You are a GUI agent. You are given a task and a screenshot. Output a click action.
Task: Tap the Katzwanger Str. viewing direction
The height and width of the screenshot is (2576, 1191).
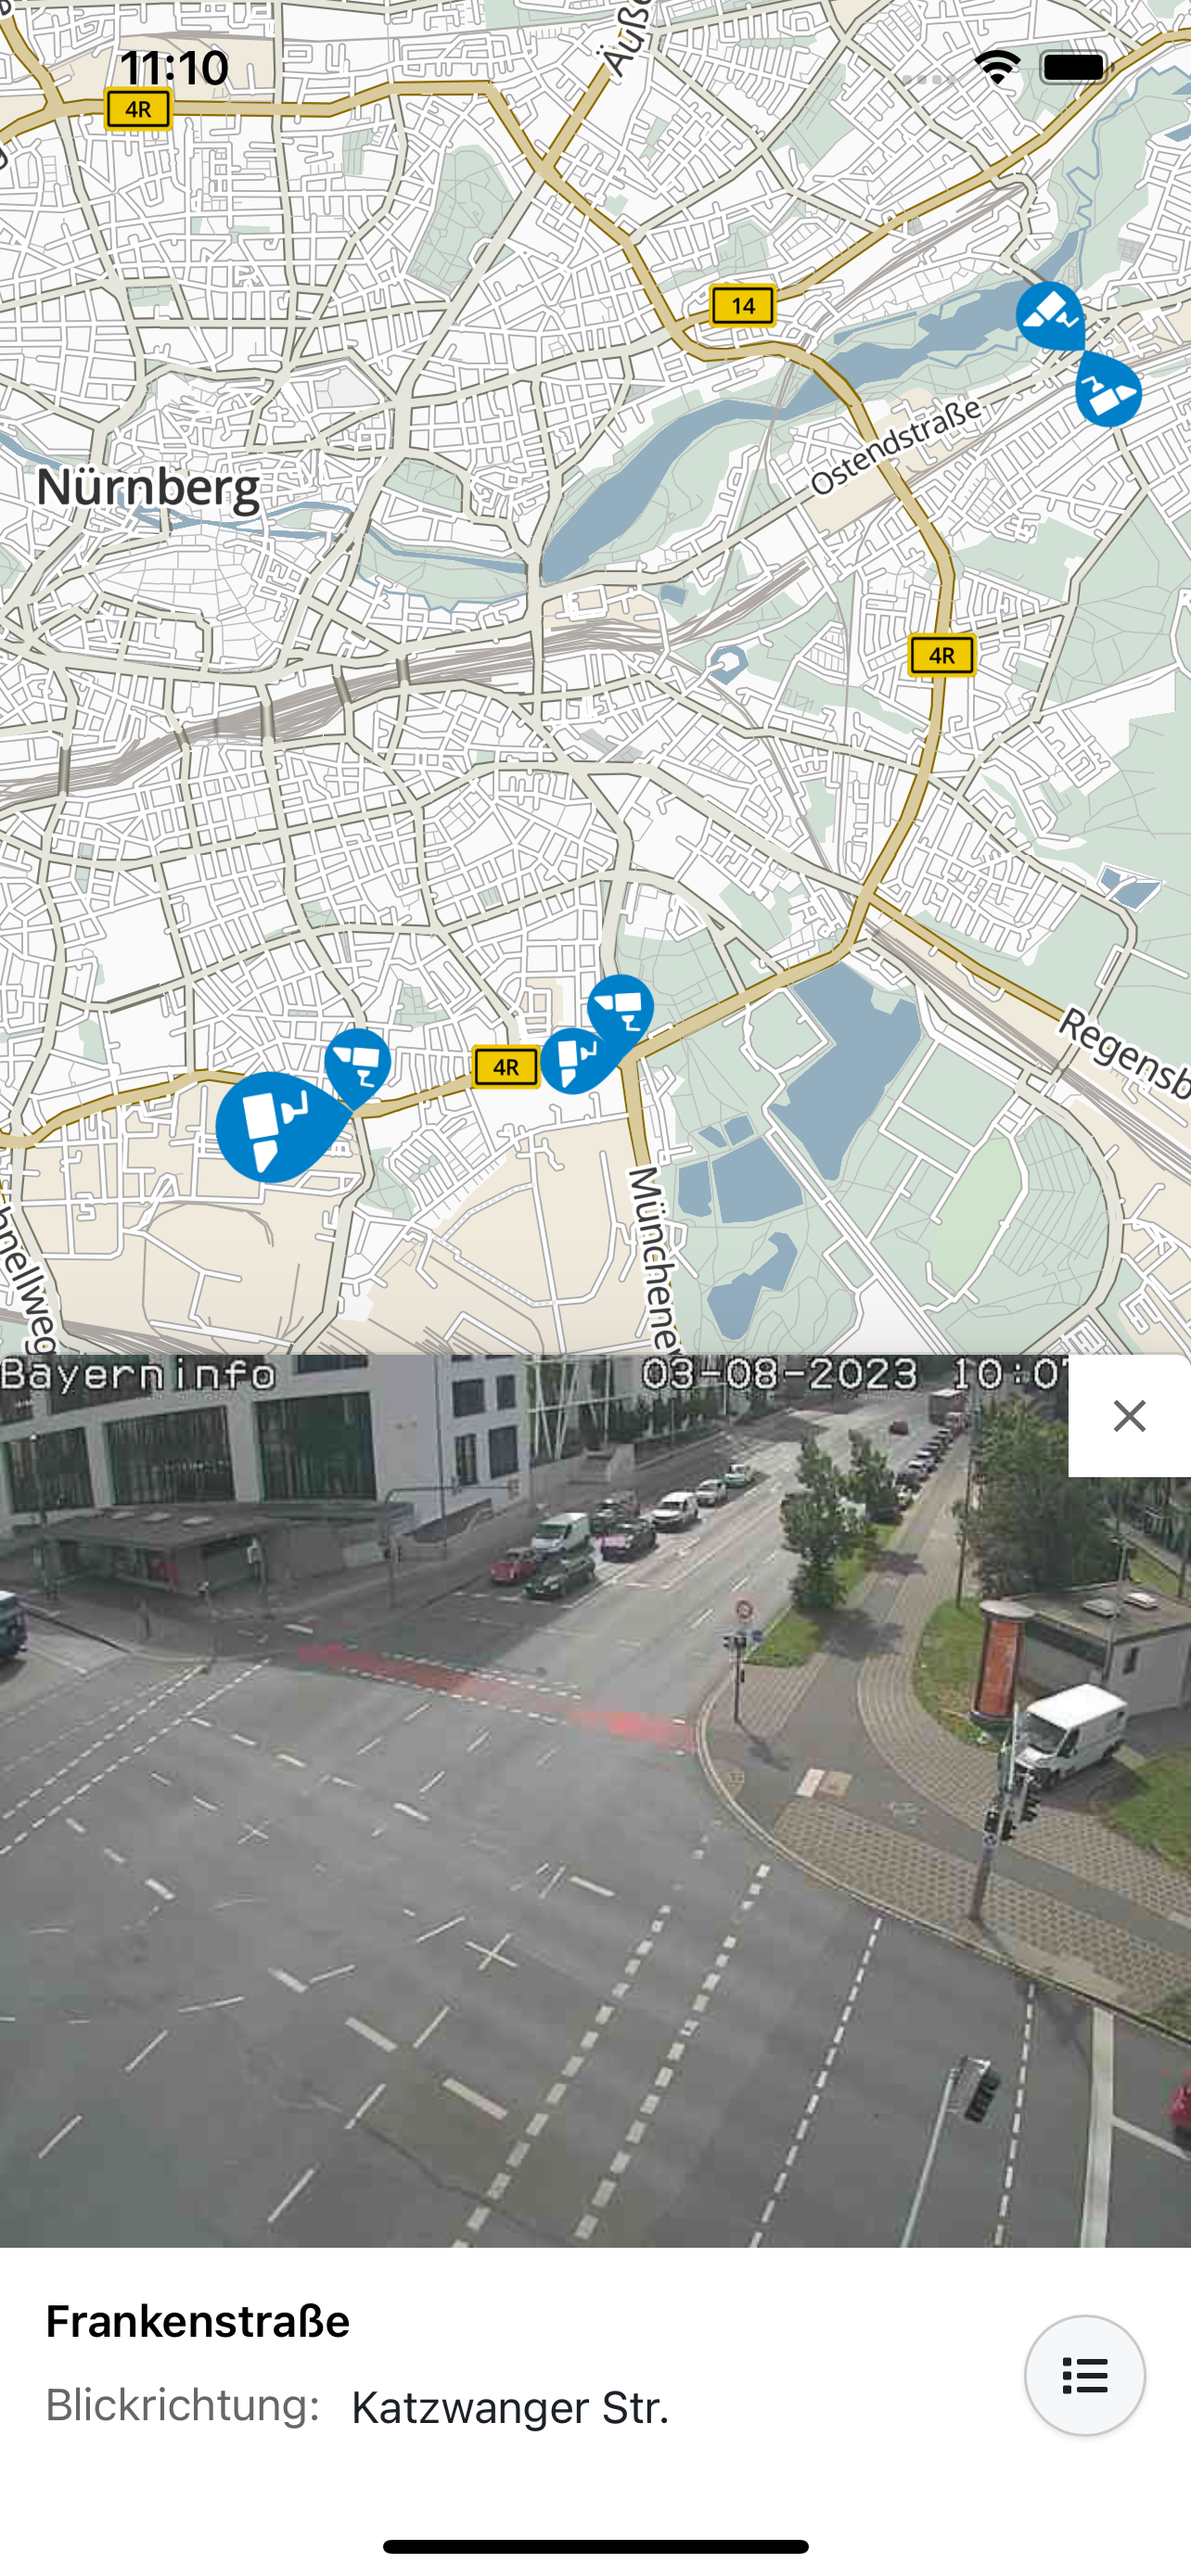(510, 2407)
